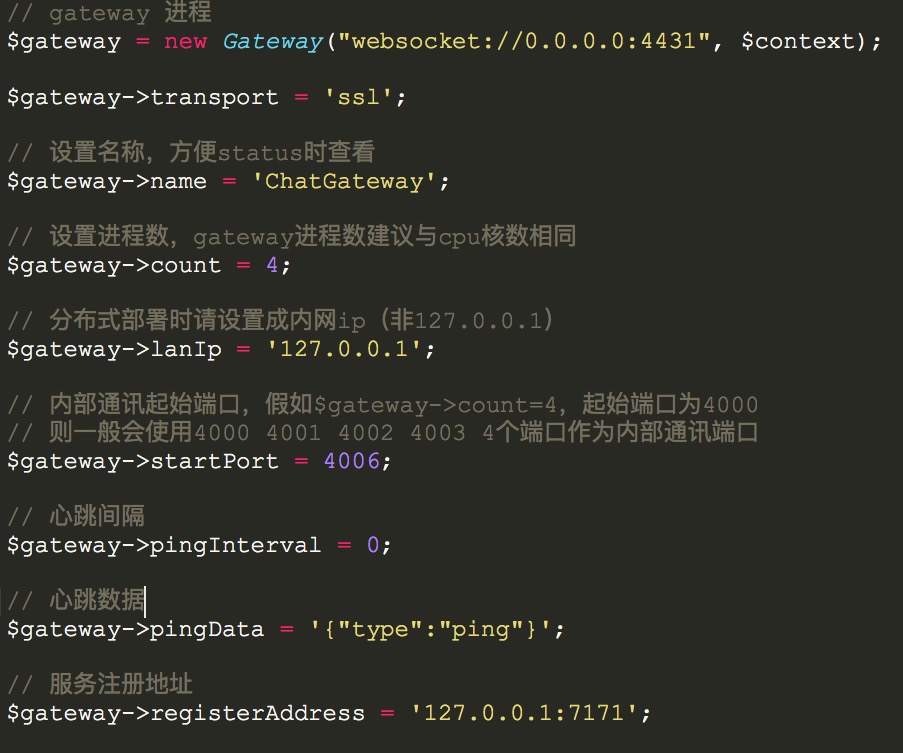Click the "websocket://0.0.0.0:4431" string
Screen dimensions: 903x753
[524, 41]
